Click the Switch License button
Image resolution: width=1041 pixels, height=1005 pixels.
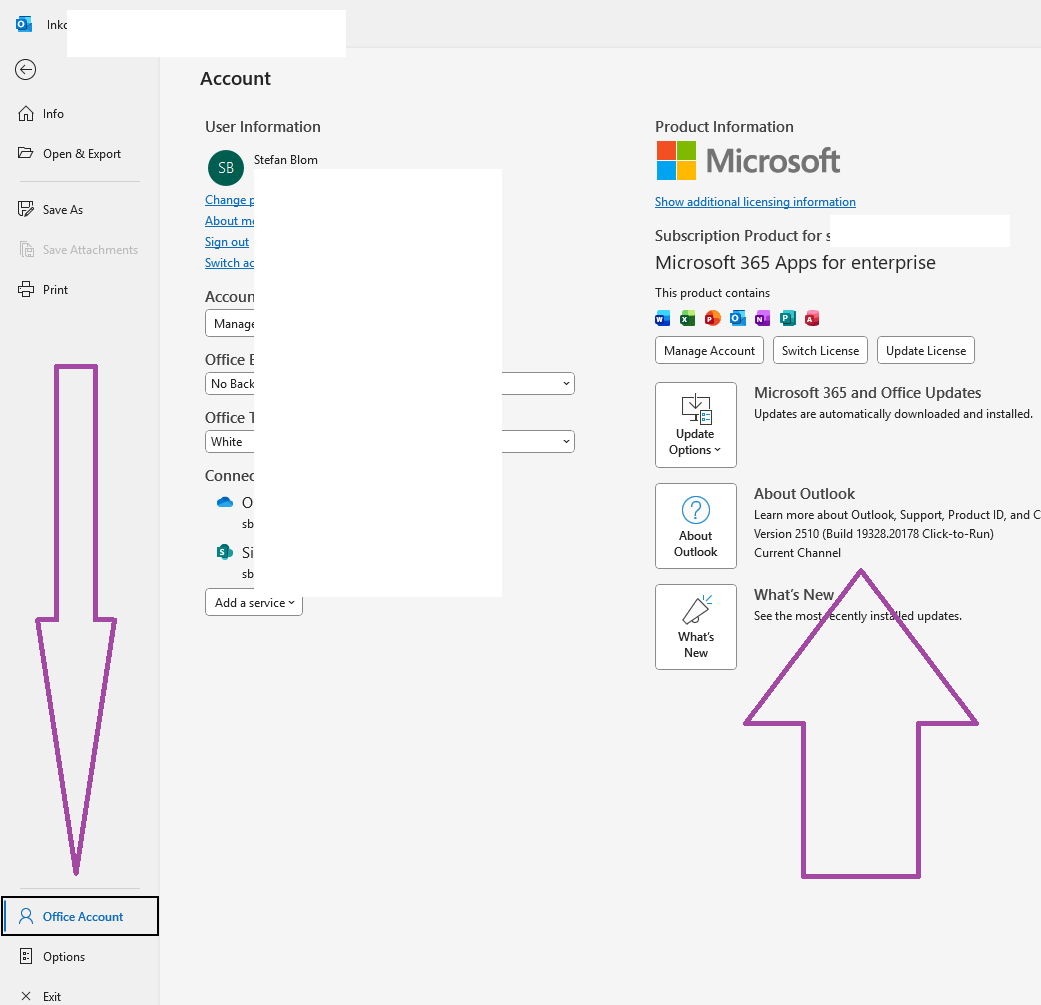tap(820, 350)
